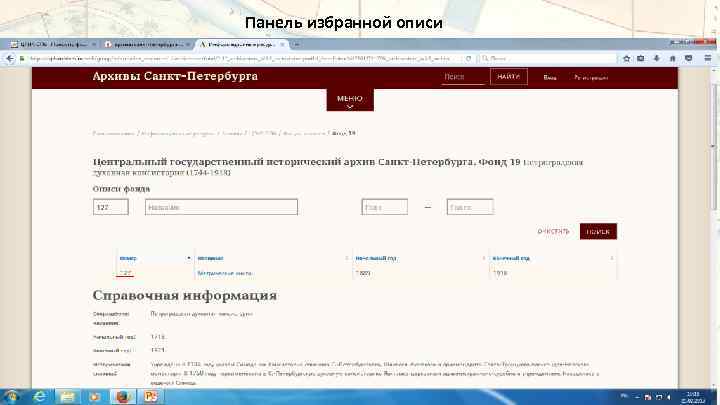Click the Pocket shield icon in toolbar

[x=688, y=58]
